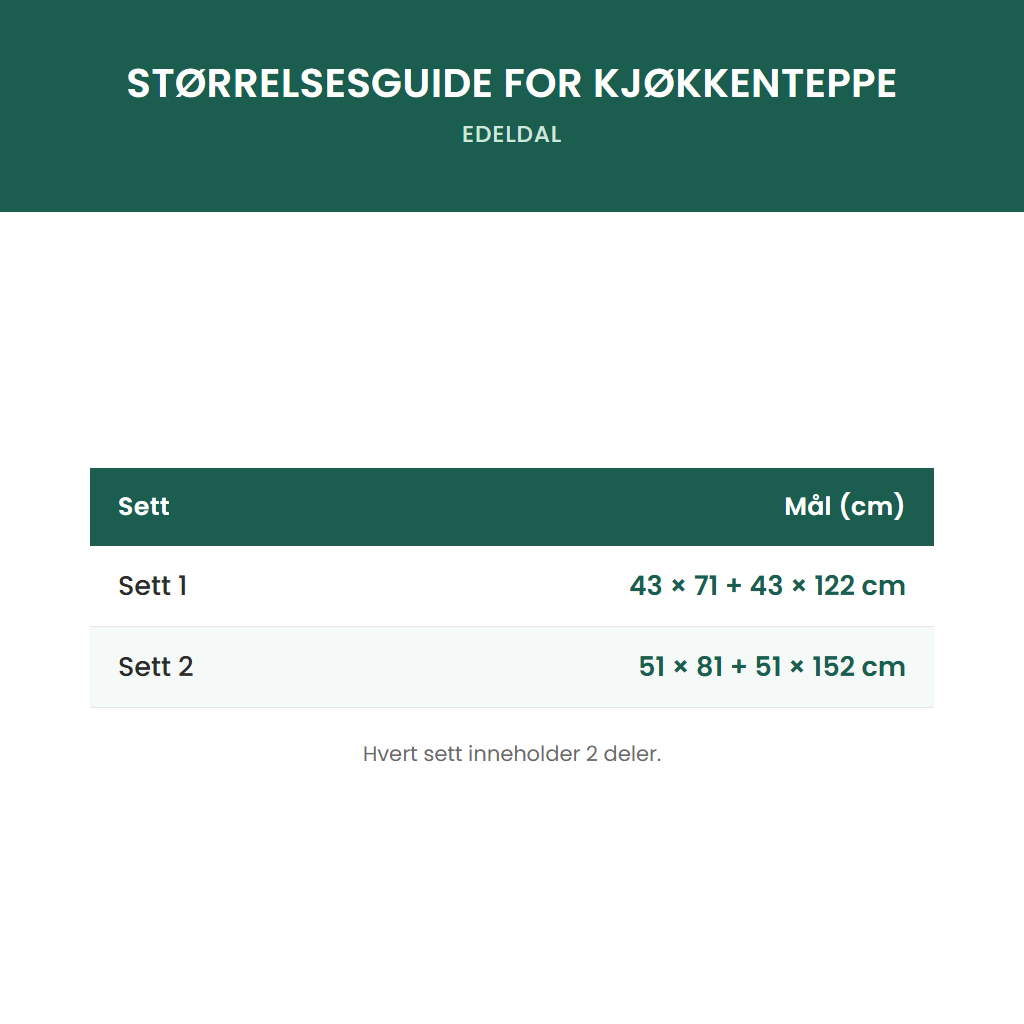Click the word KJØKKENTEPPE in the heading

[745, 84]
